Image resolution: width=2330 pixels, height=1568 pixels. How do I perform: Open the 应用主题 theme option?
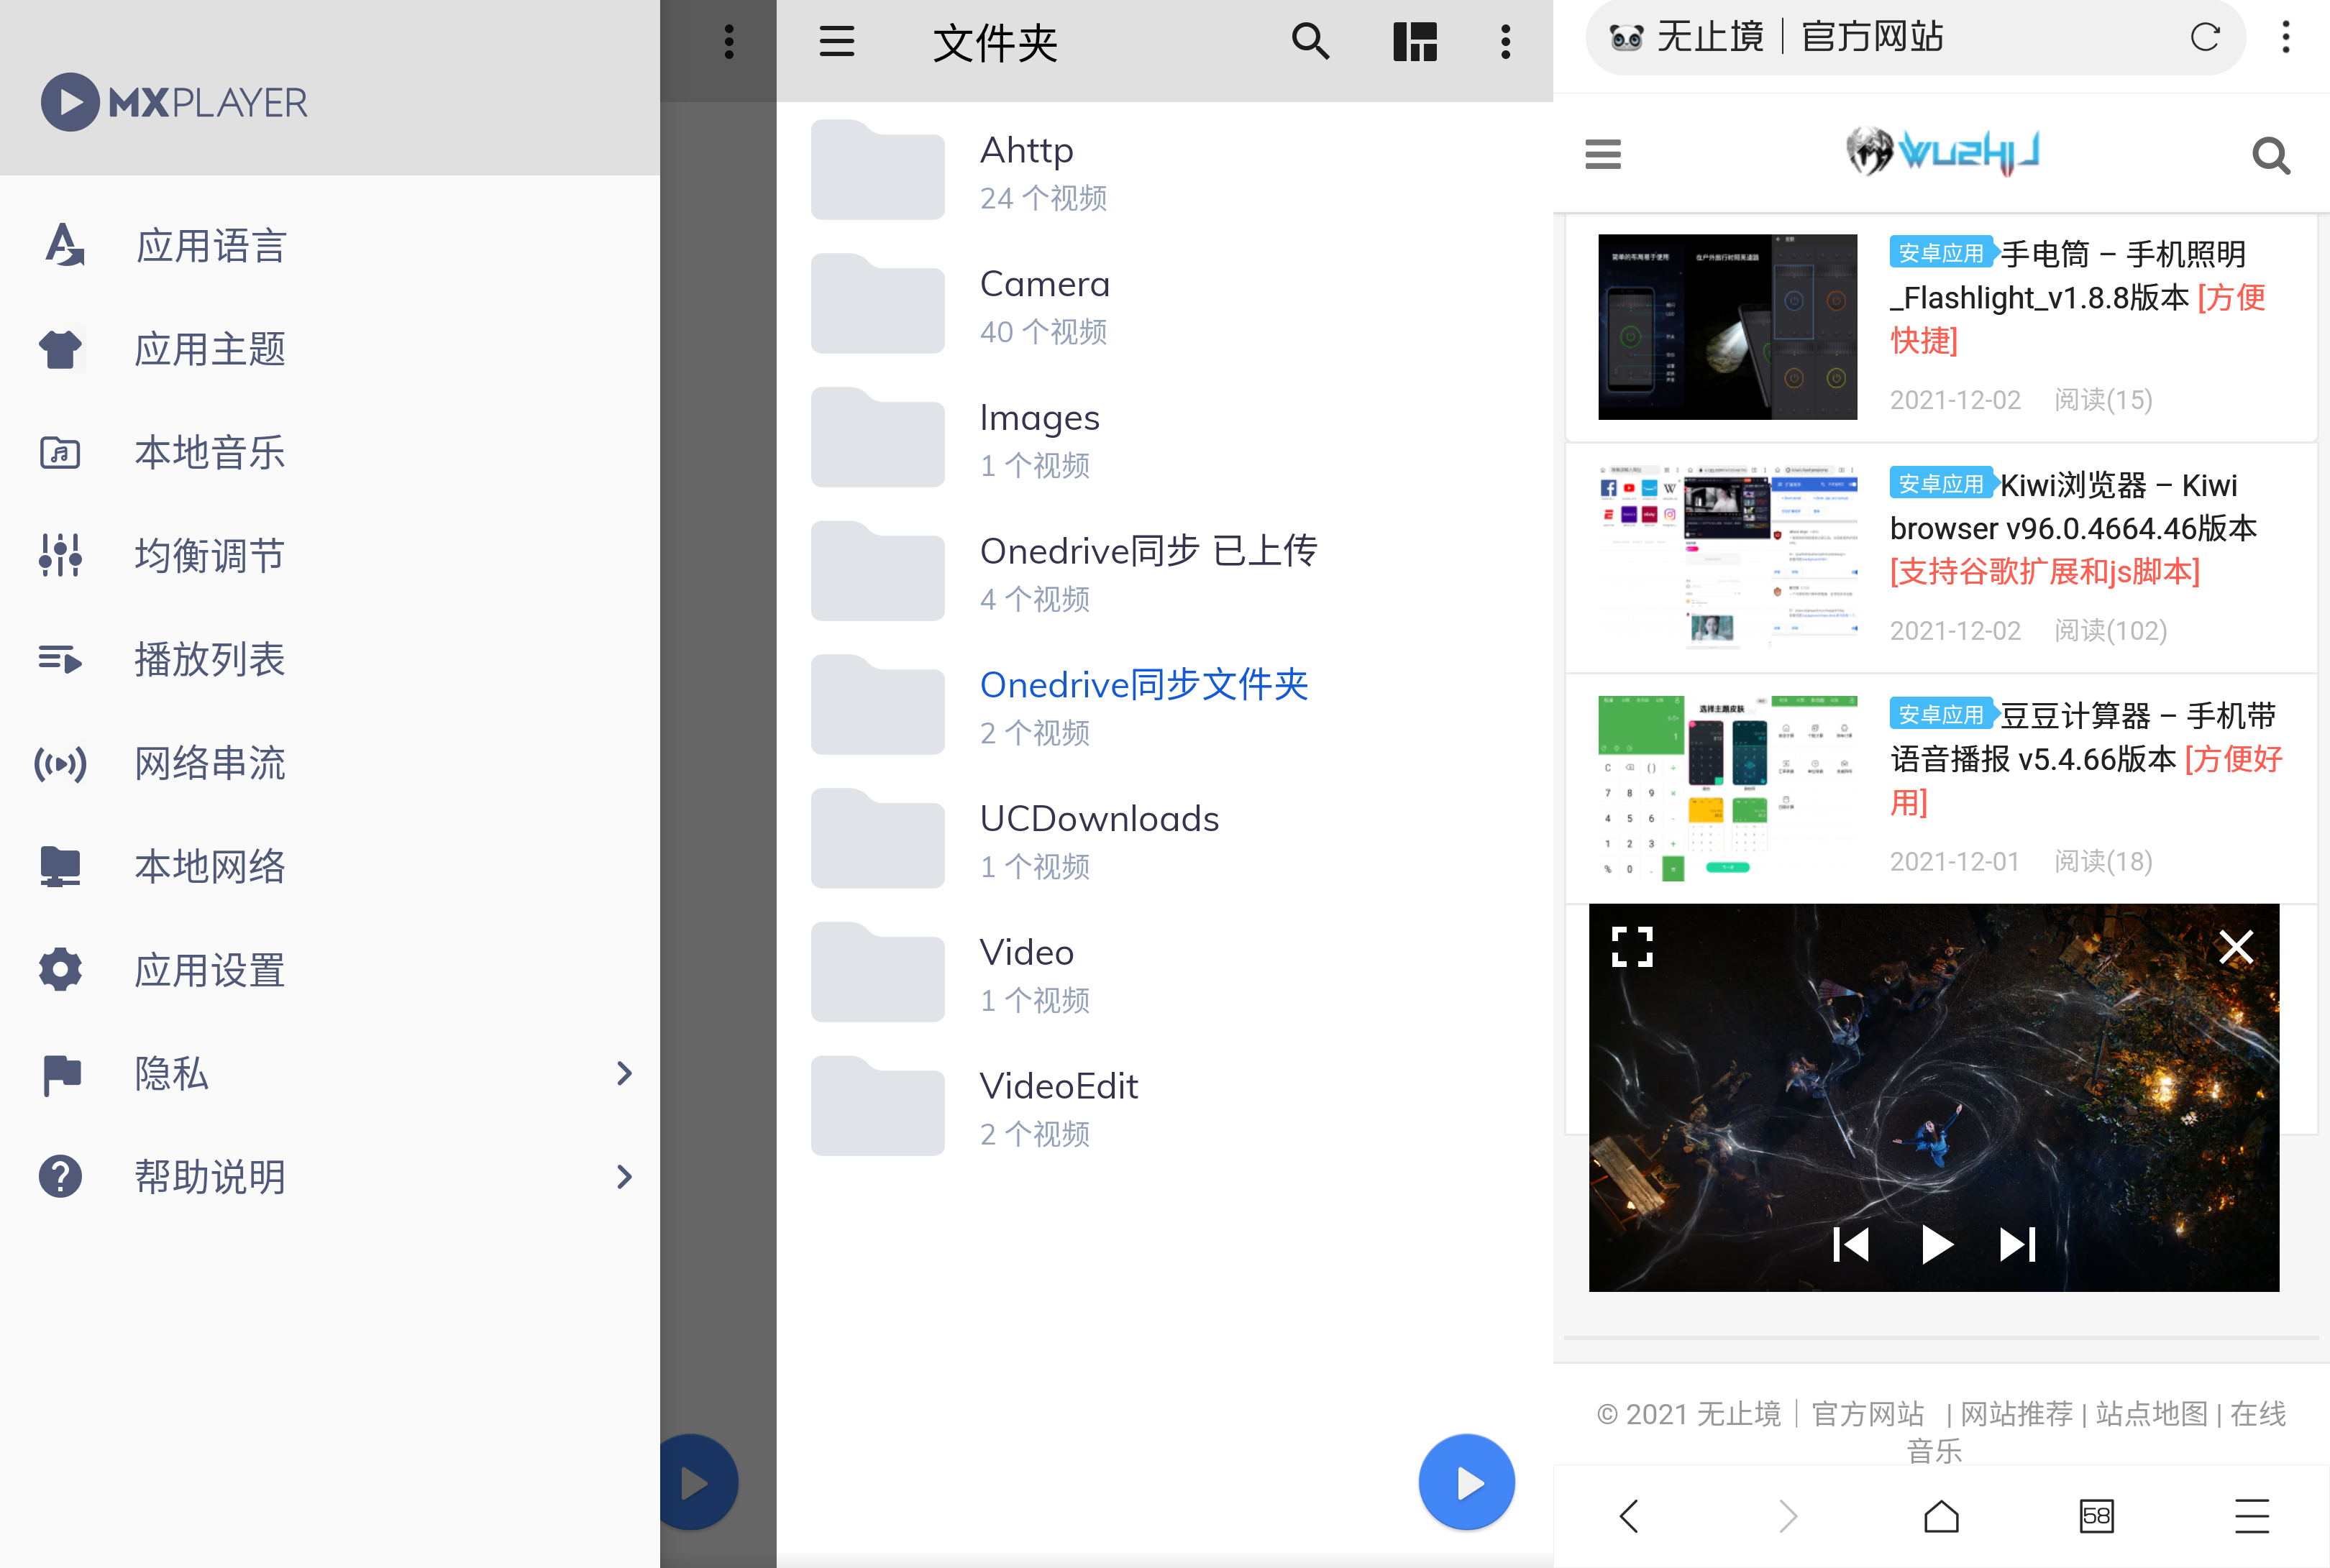pos(330,349)
